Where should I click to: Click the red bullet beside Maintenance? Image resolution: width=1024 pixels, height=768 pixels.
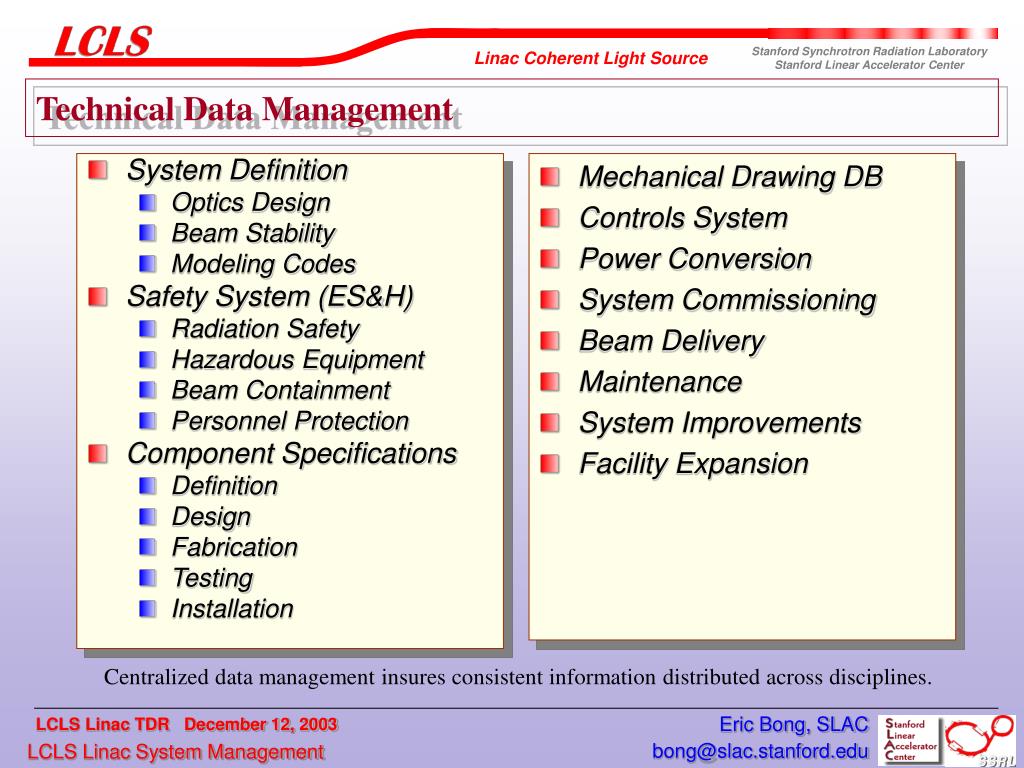click(551, 382)
